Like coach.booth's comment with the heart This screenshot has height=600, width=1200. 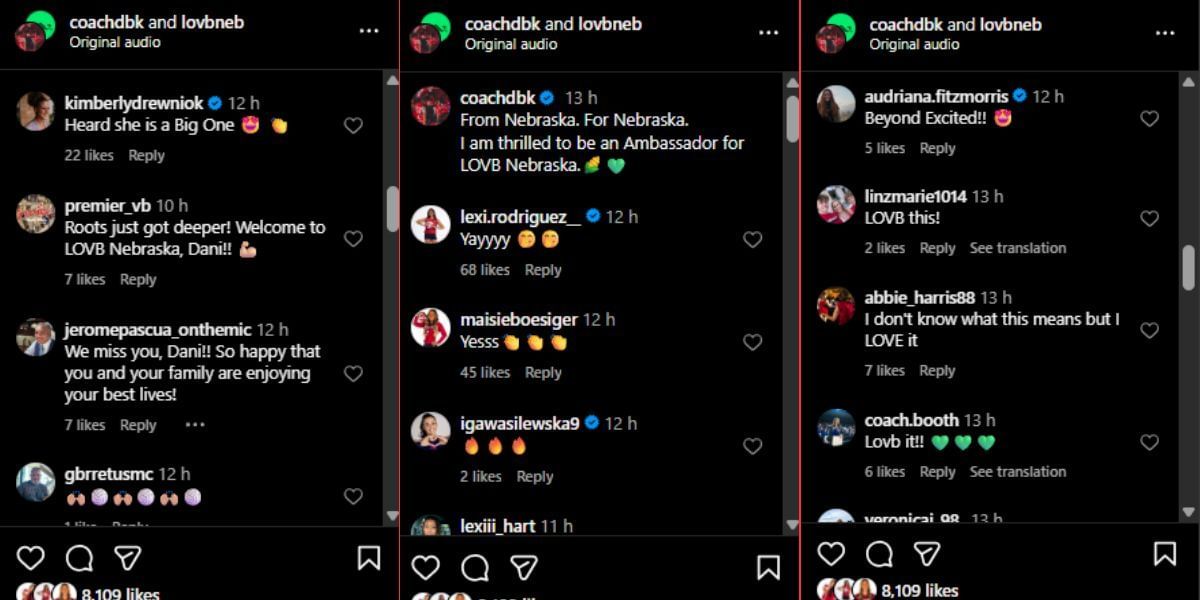click(x=1149, y=441)
